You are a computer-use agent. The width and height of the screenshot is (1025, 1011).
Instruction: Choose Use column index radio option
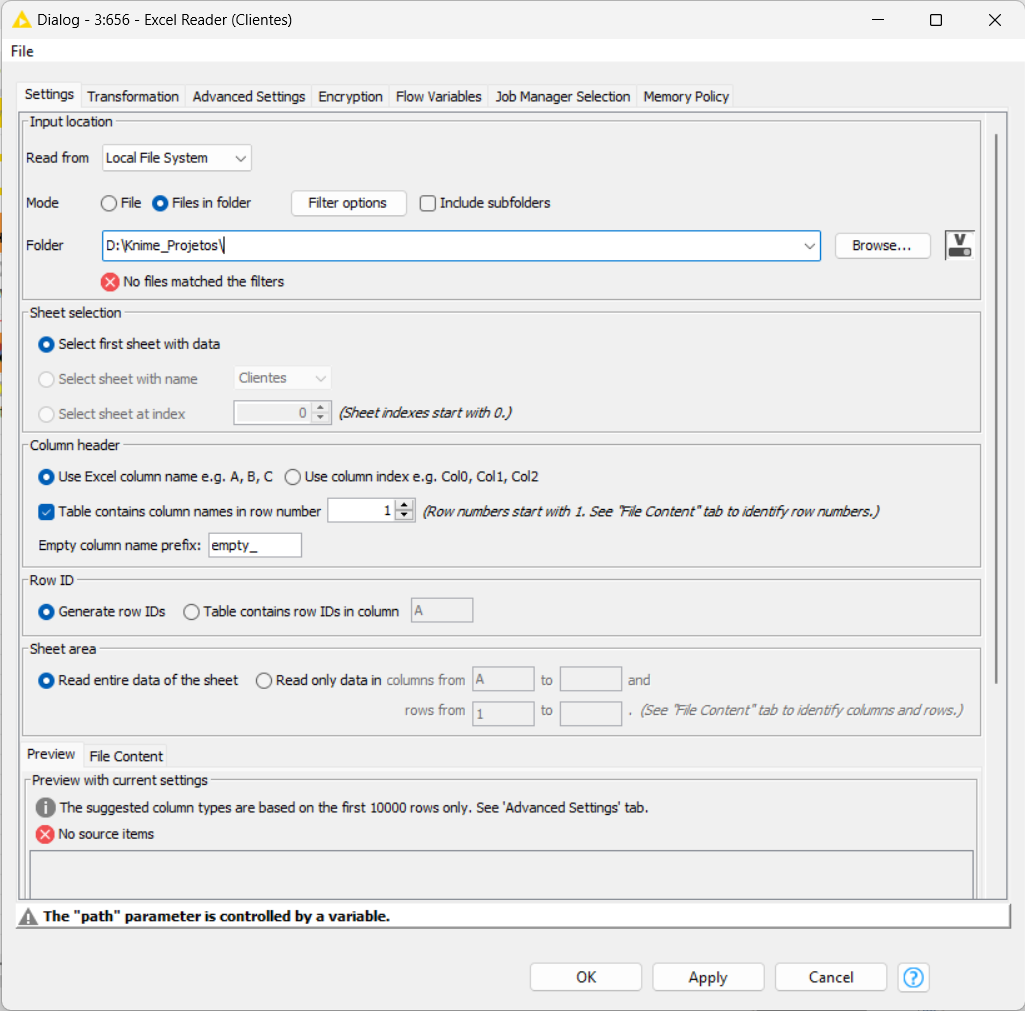(x=293, y=477)
